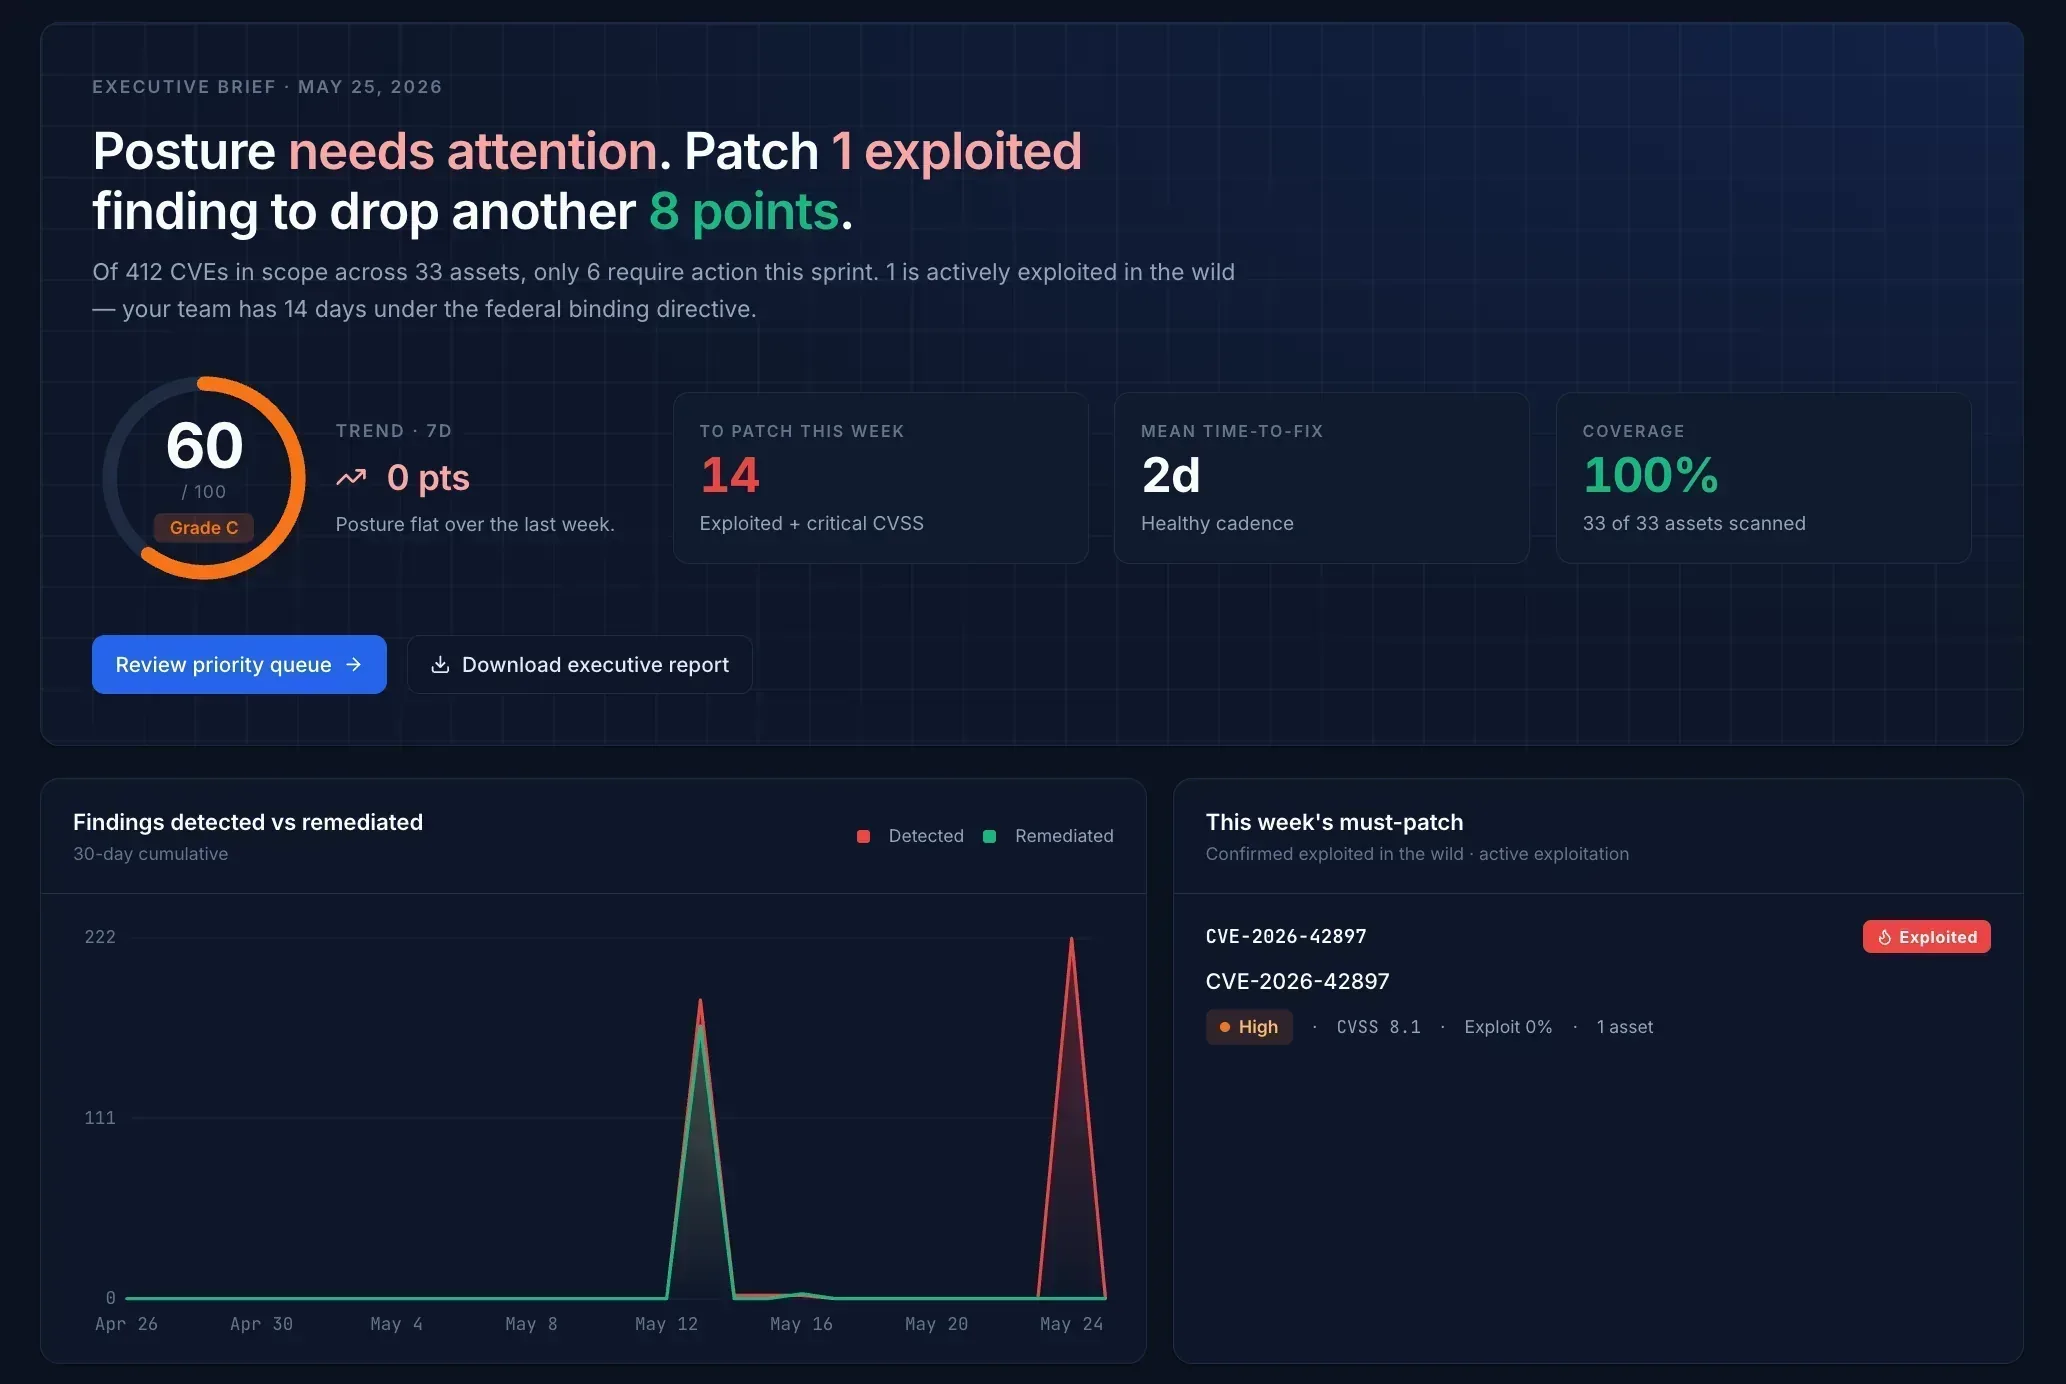Image resolution: width=2066 pixels, height=1384 pixels.
Task: Open the Coverage 100% card
Action: (1763, 478)
